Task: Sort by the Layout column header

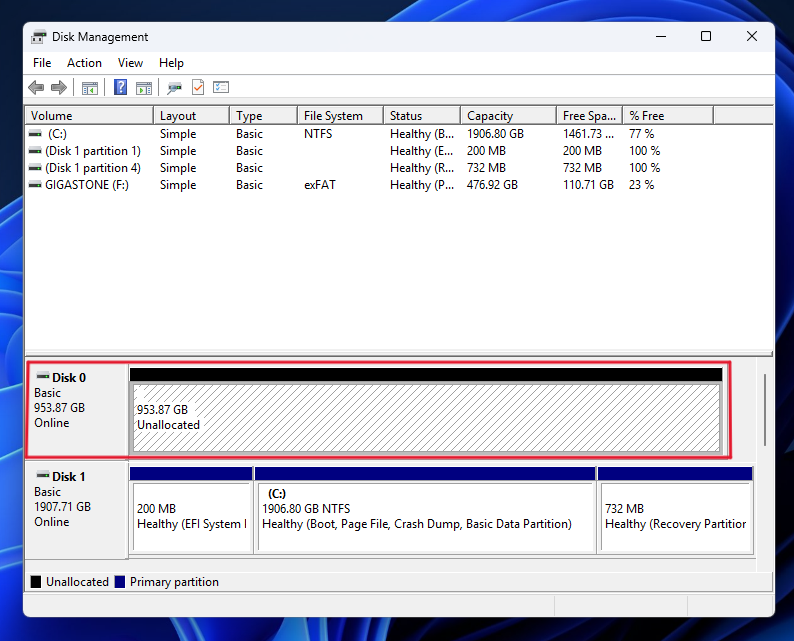Action: click(x=191, y=115)
